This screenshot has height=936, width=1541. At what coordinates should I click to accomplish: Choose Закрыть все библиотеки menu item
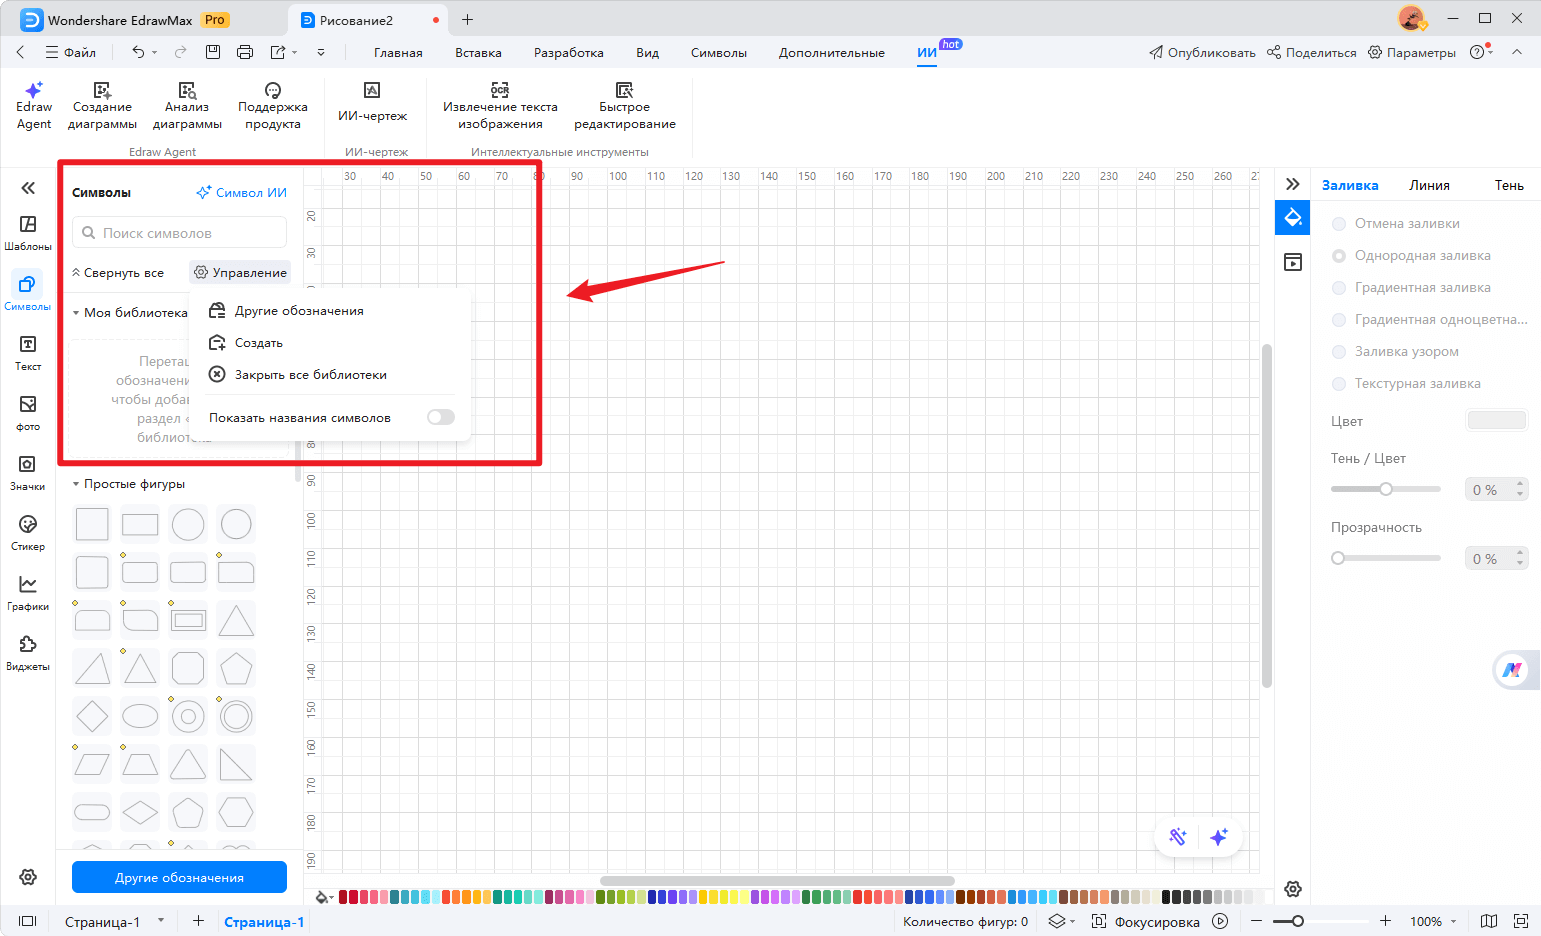[310, 375]
